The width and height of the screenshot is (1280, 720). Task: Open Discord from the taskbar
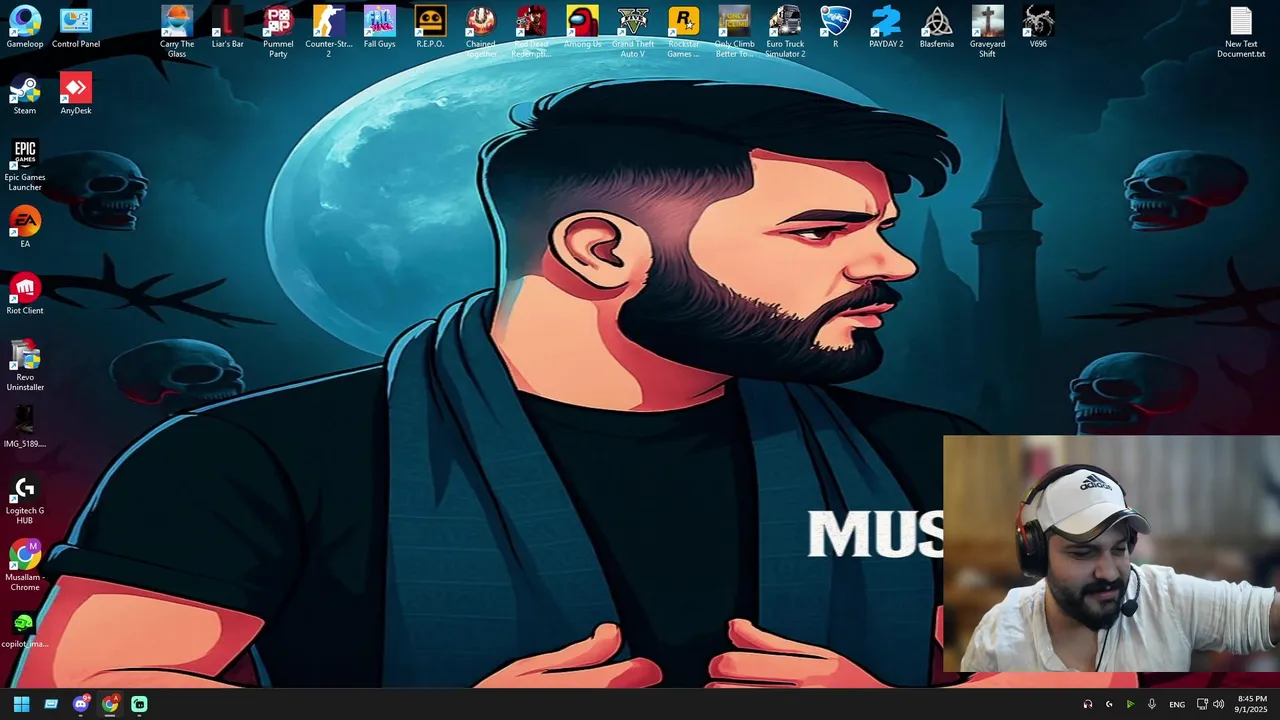pyautogui.click(x=81, y=704)
